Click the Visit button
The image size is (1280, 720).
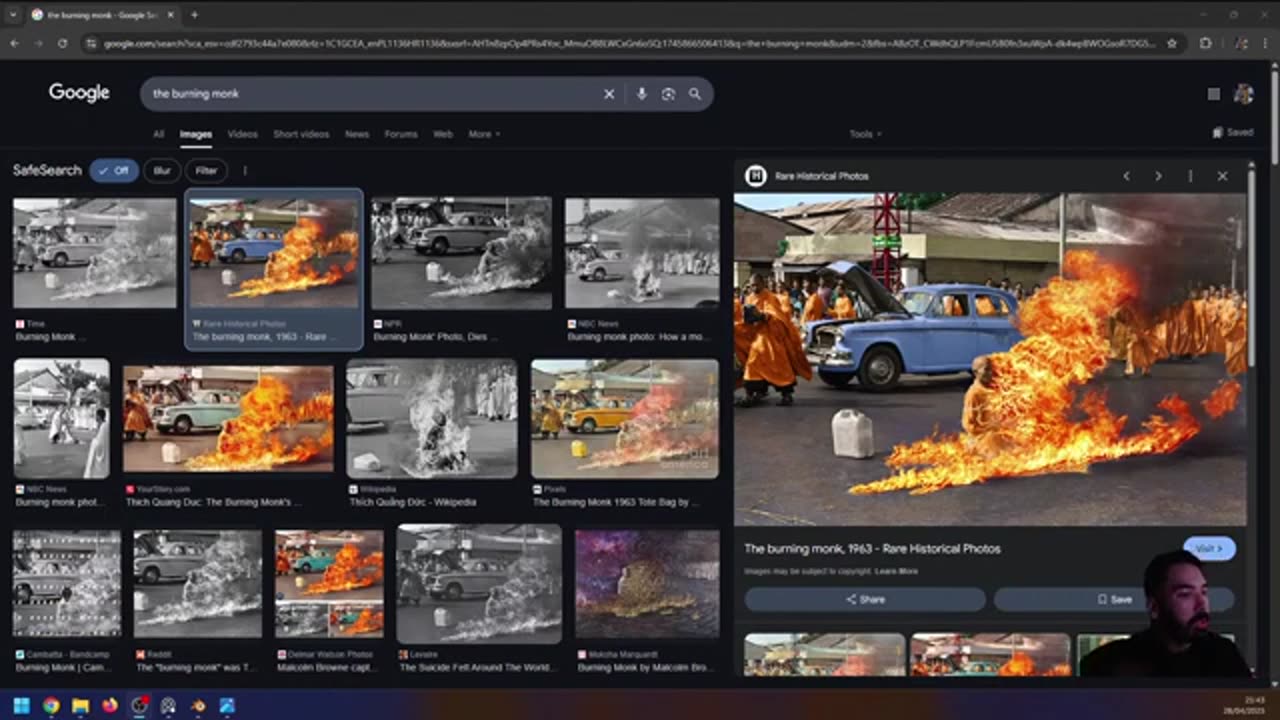[1209, 549]
